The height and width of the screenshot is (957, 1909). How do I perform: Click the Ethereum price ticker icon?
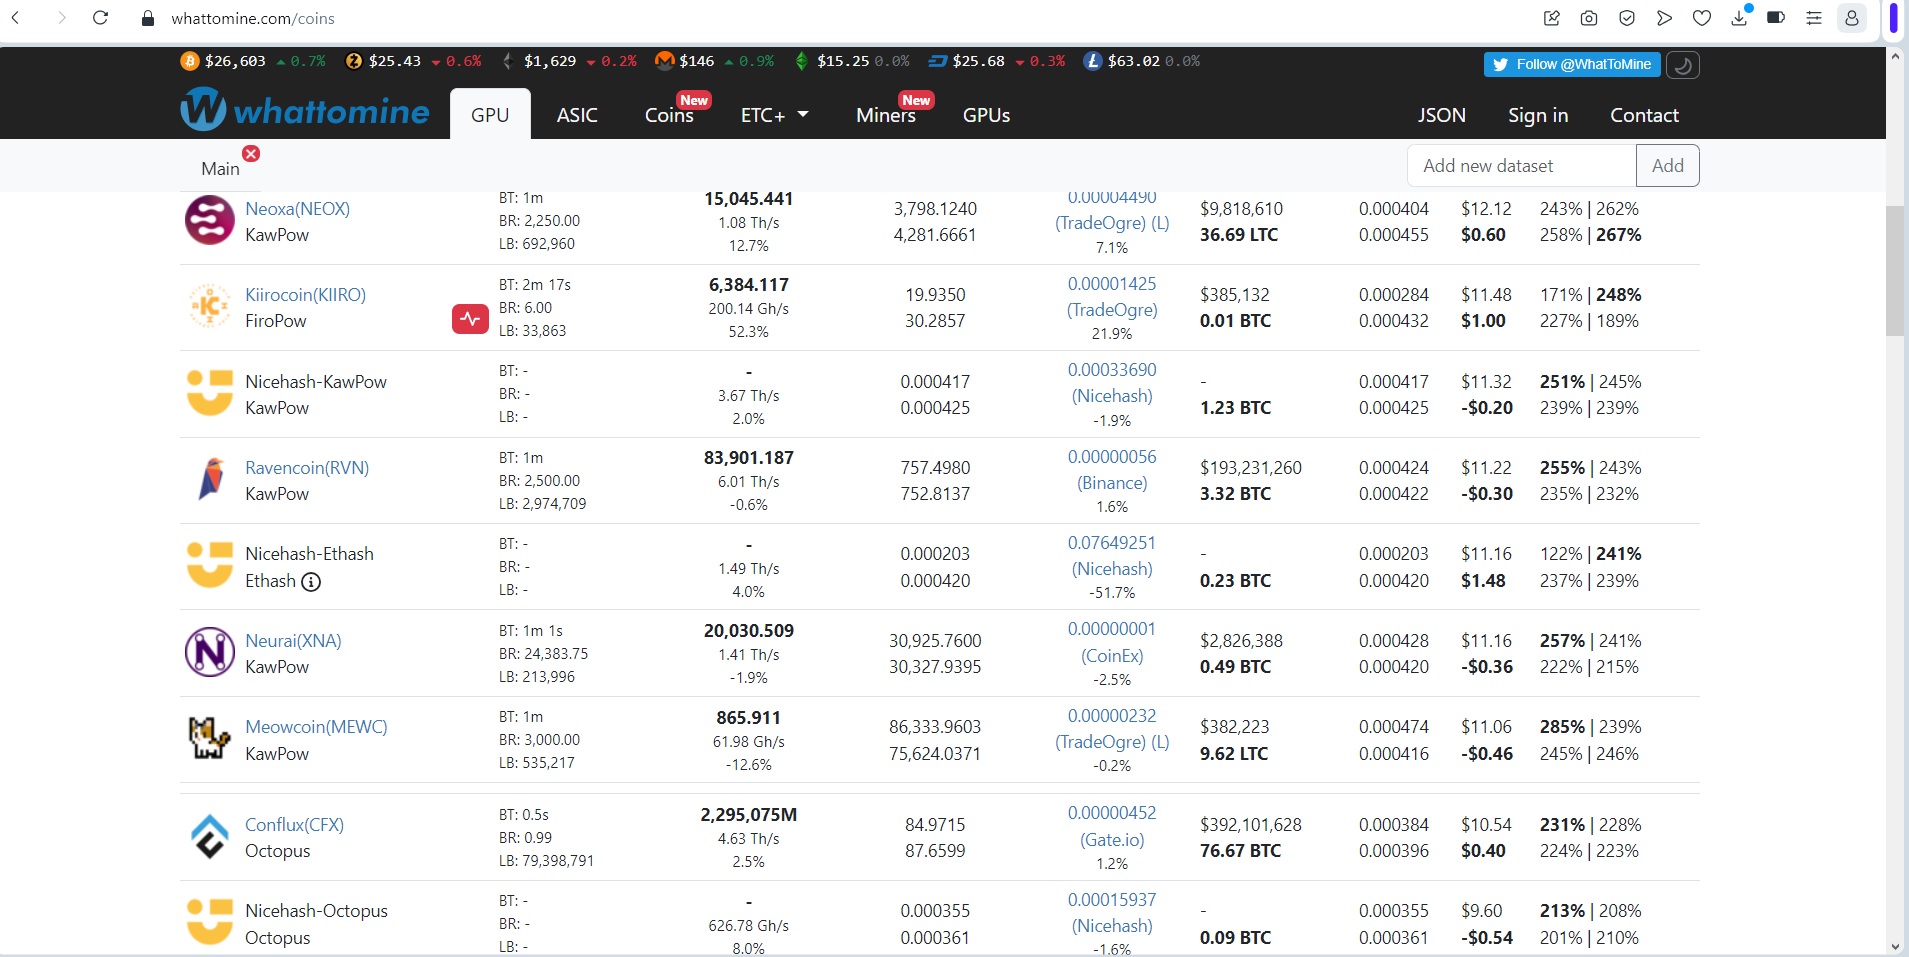pyautogui.click(x=508, y=61)
